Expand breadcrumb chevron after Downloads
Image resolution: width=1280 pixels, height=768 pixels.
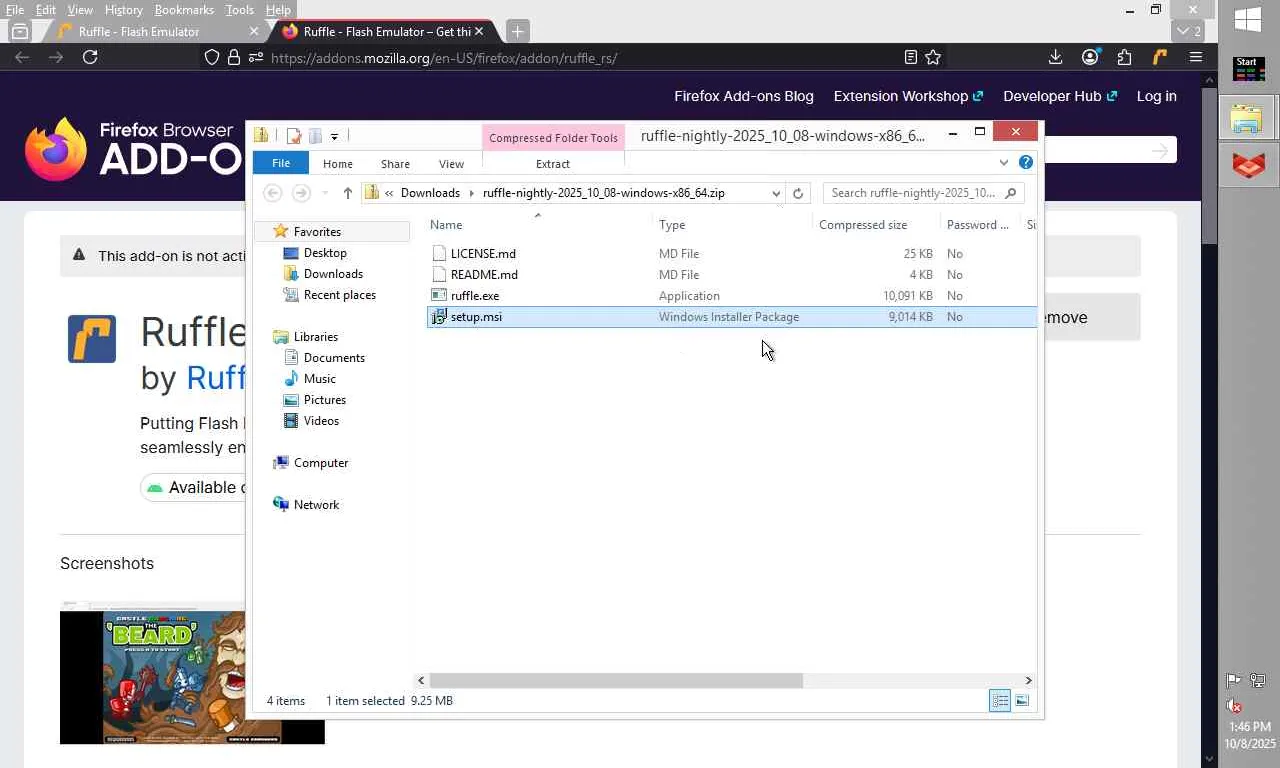pyautogui.click(x=471, y=193)
